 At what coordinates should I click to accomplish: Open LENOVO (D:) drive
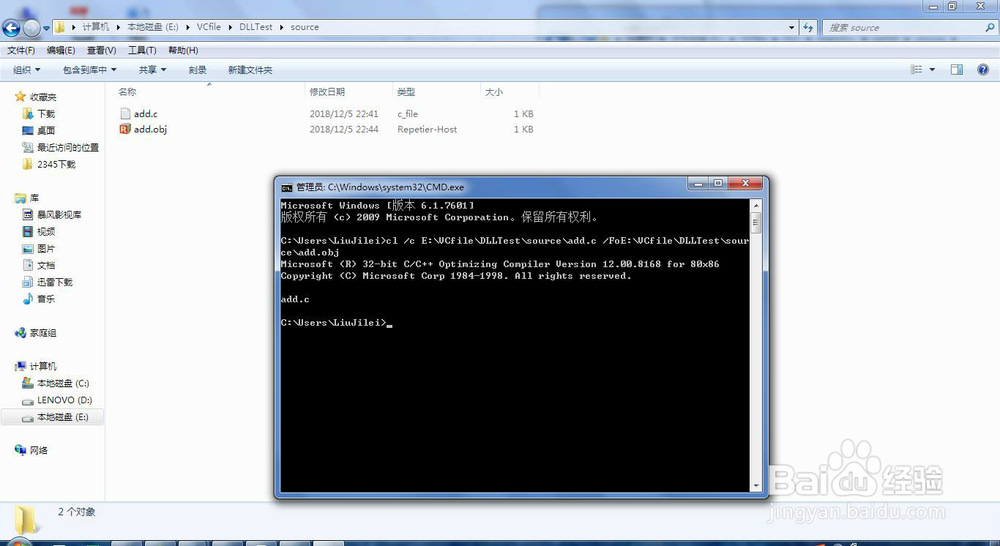[x=64, y=400]
